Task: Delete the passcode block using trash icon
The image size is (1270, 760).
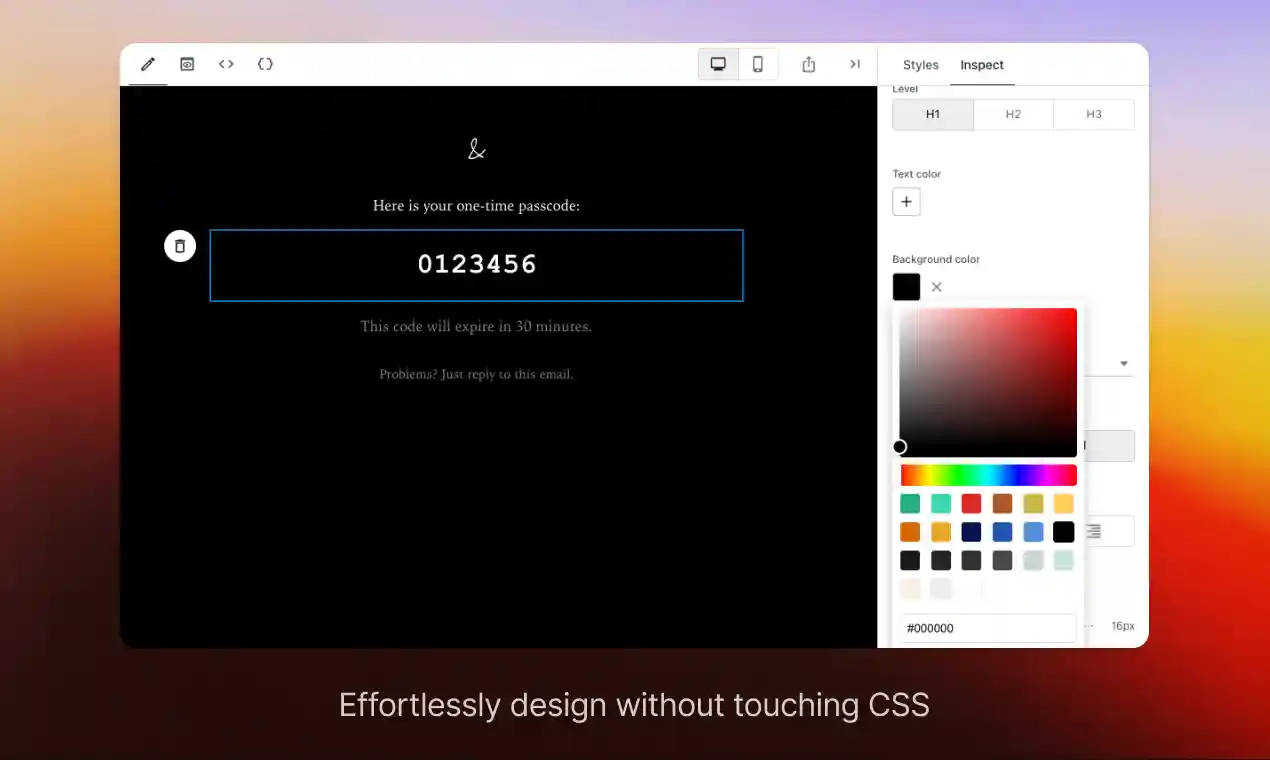Action: pos(180,245)
